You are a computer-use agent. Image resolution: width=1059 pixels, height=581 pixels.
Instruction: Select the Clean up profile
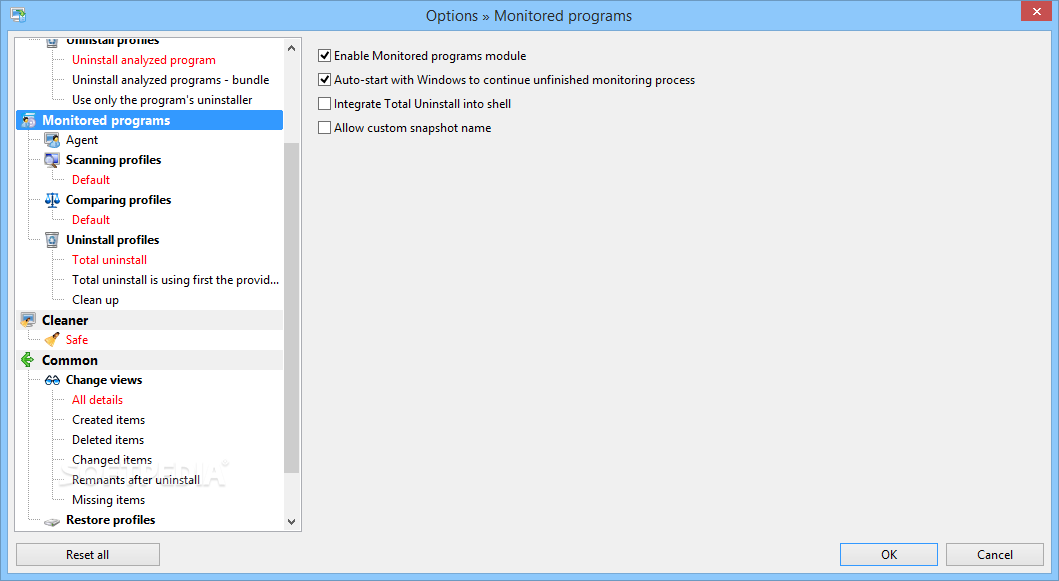95,300
